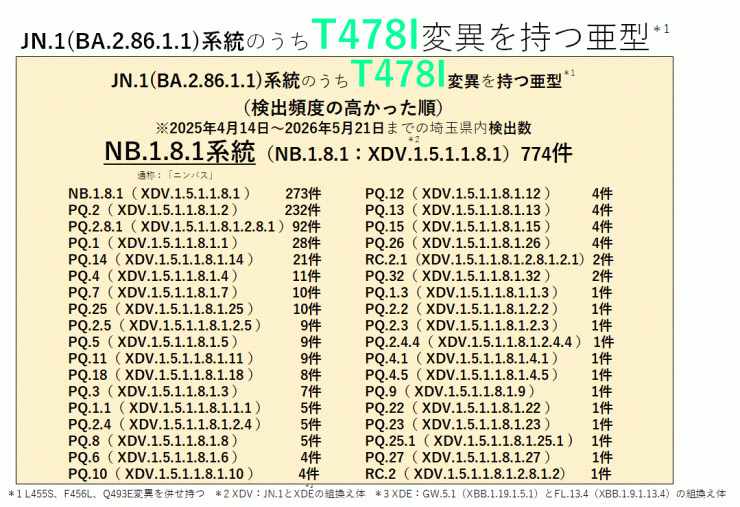Click the row 'PQ.26 (XDV.1.5.1.1.8.1.26)'
Viewport: 740px width, 507px height.
coord(488,243)
